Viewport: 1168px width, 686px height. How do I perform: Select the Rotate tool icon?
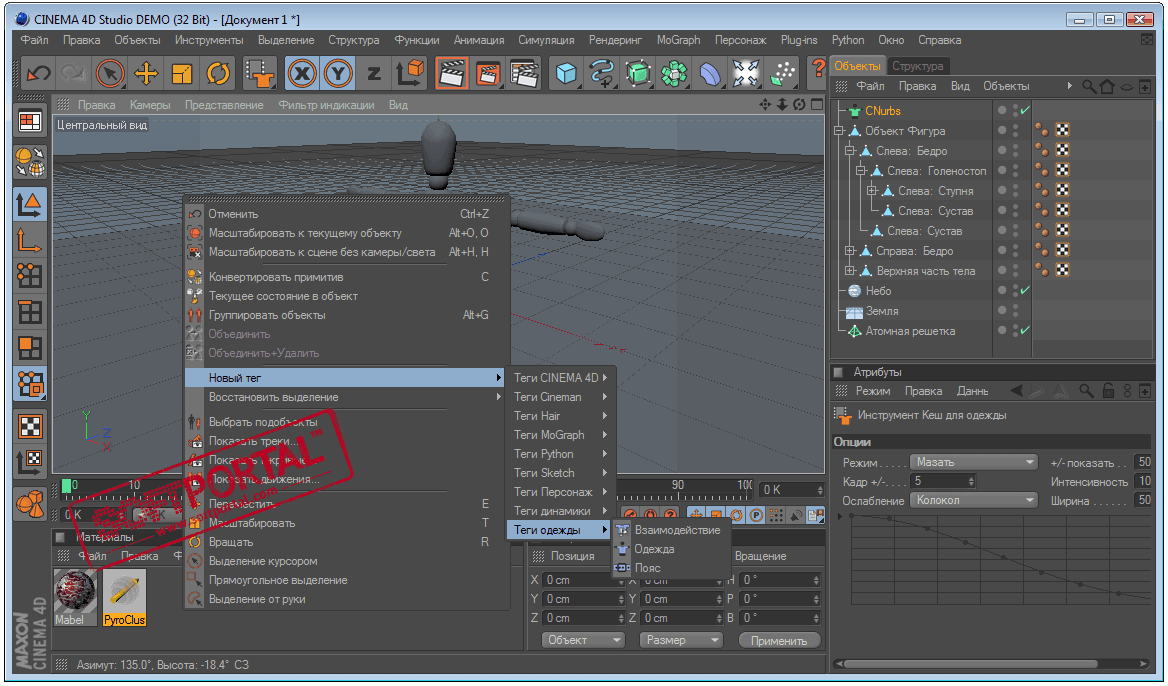(x=218, y=73)
